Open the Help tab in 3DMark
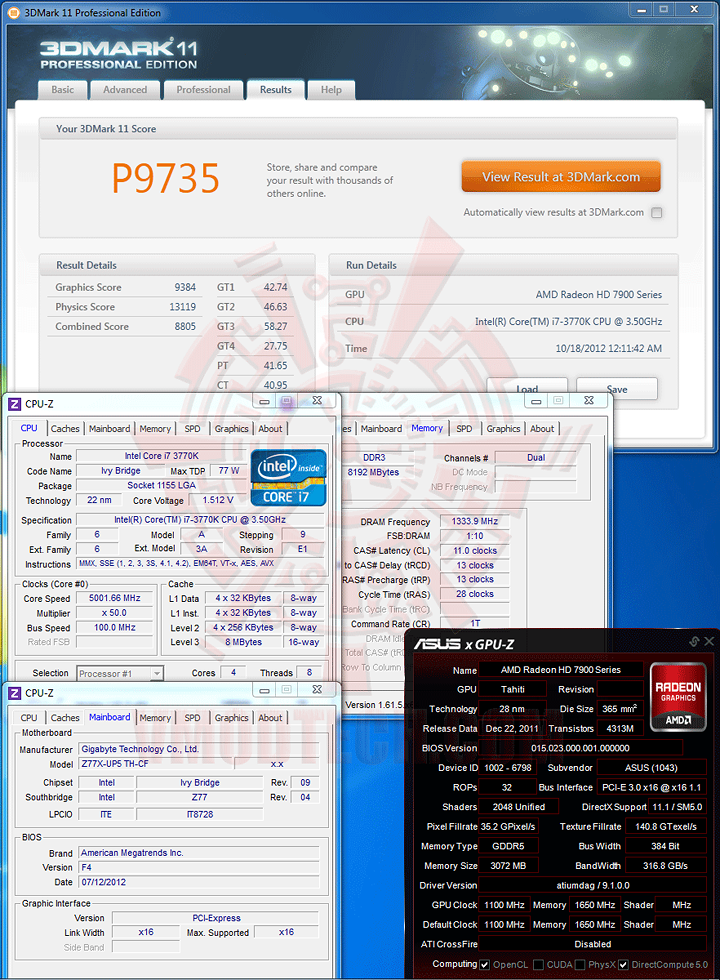720x980 pixels. 331,90
